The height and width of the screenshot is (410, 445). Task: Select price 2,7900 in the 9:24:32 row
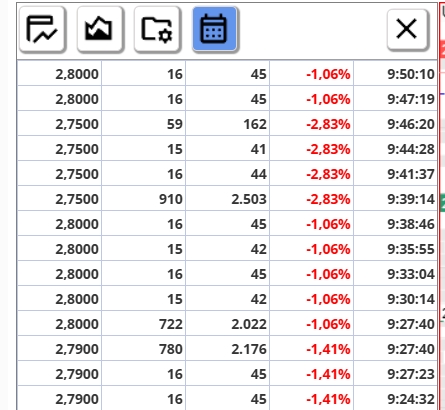point(77,399)
